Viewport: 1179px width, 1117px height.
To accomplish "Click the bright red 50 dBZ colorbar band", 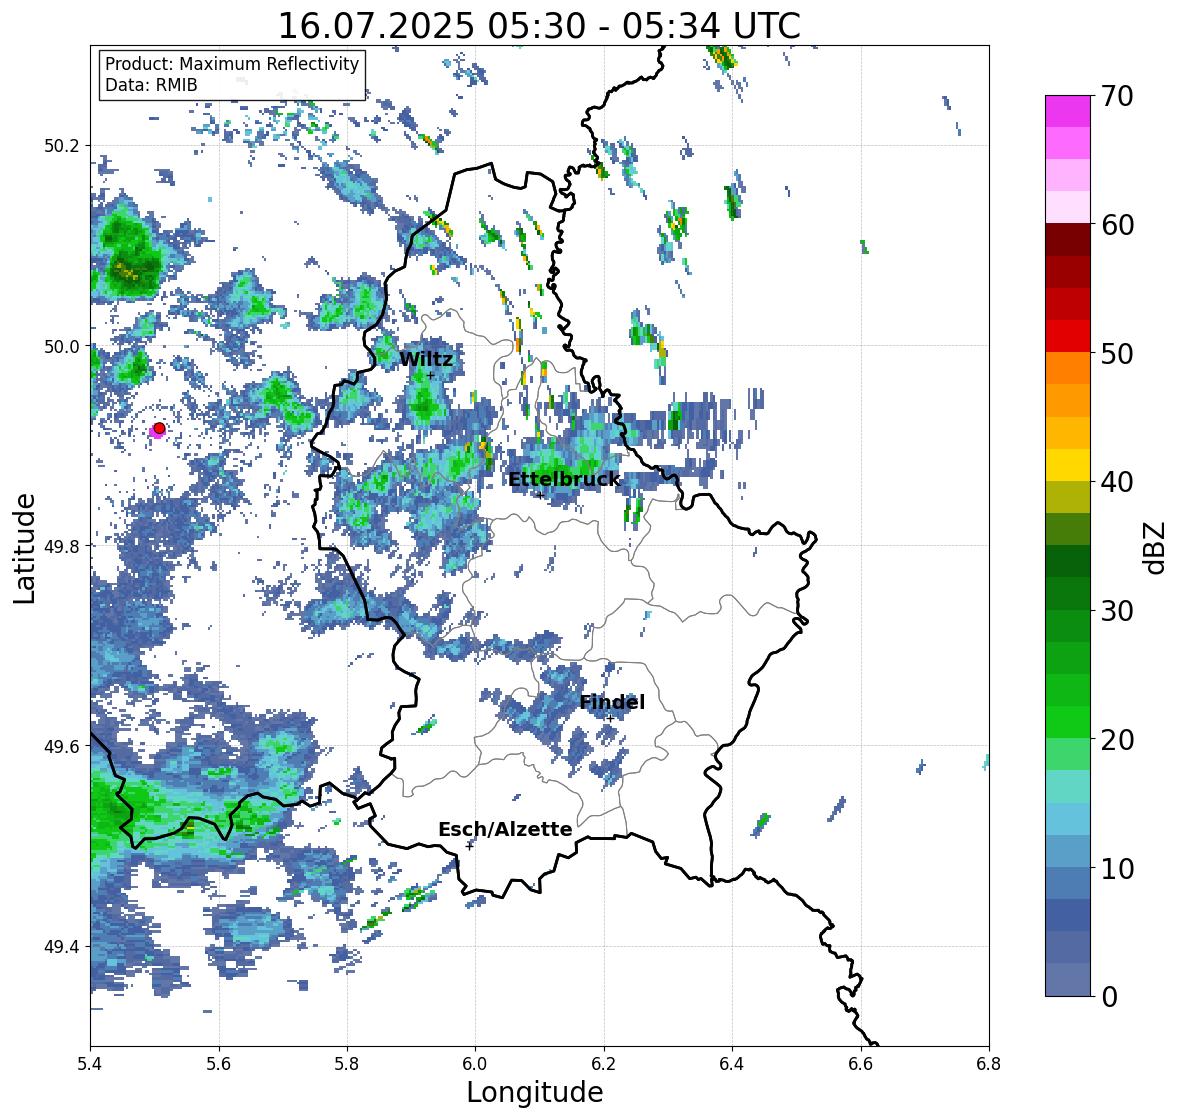I will [1068, 336].
